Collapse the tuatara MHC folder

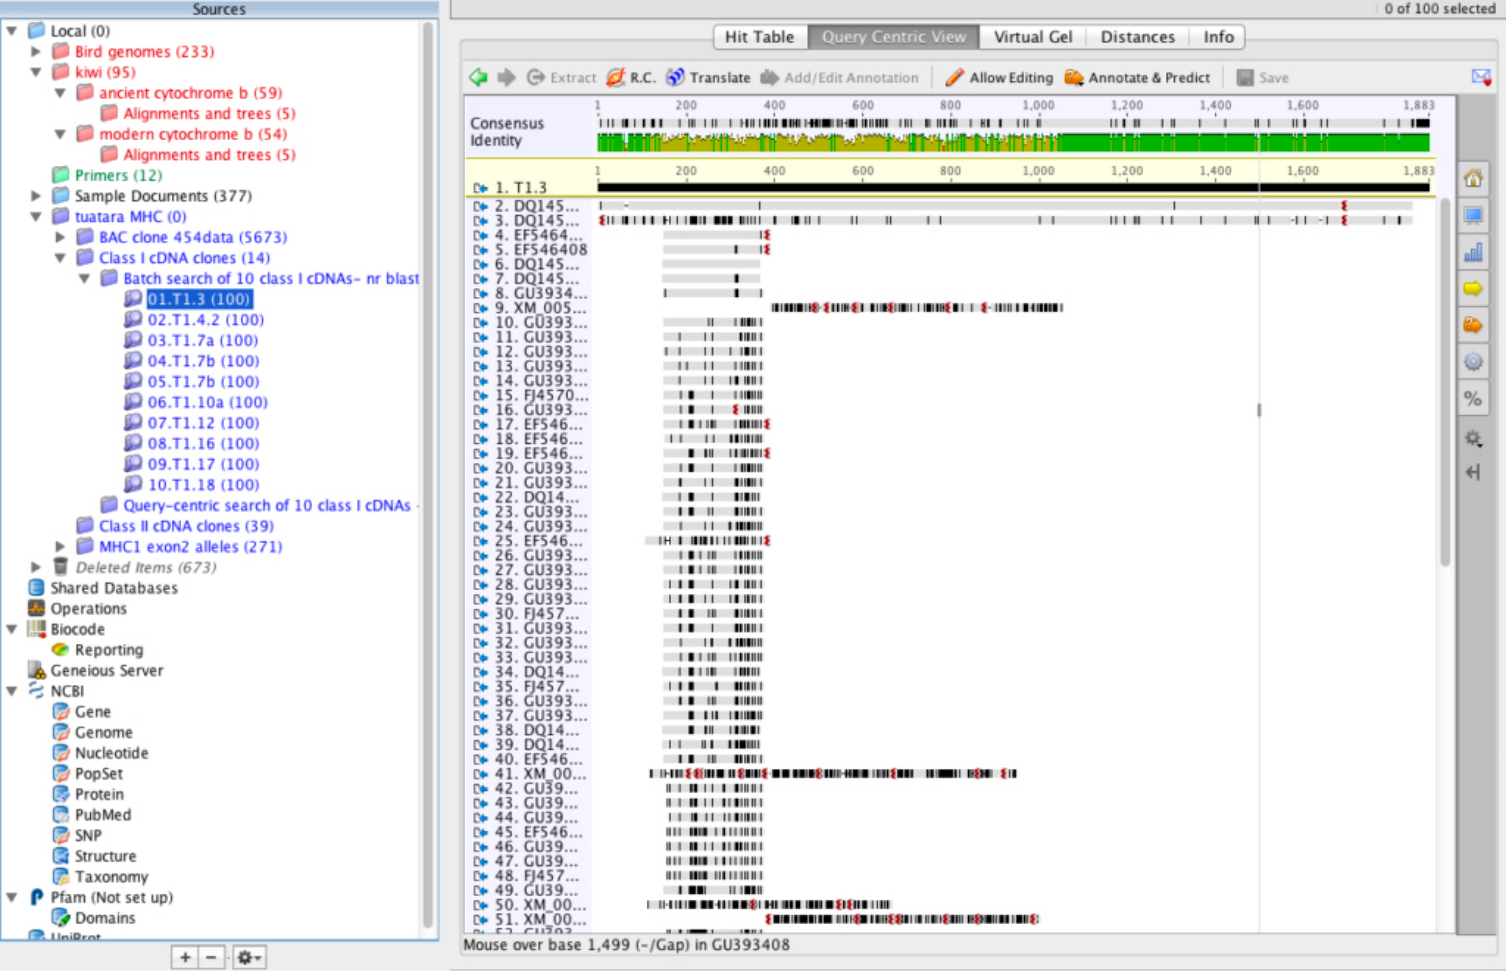(36, 216)
